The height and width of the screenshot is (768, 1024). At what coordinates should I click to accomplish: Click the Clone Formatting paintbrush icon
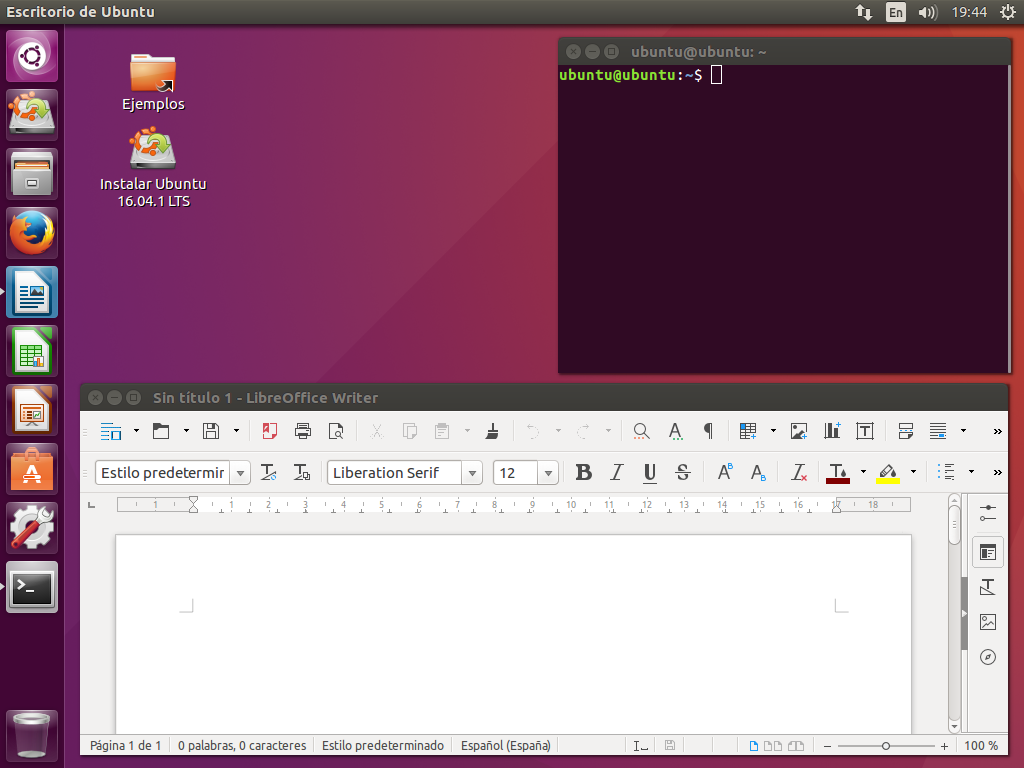(x=492, y=431)
